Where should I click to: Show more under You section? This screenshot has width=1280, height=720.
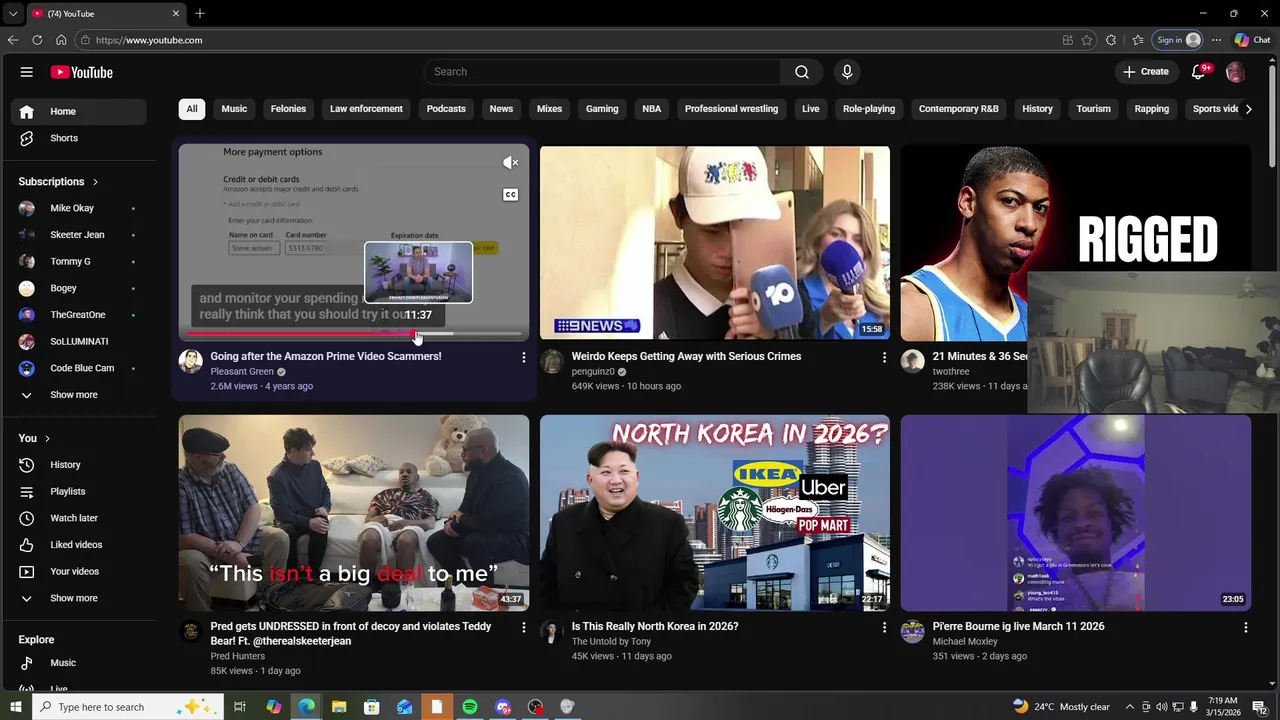pyautogui.click(x=80, y=598)
